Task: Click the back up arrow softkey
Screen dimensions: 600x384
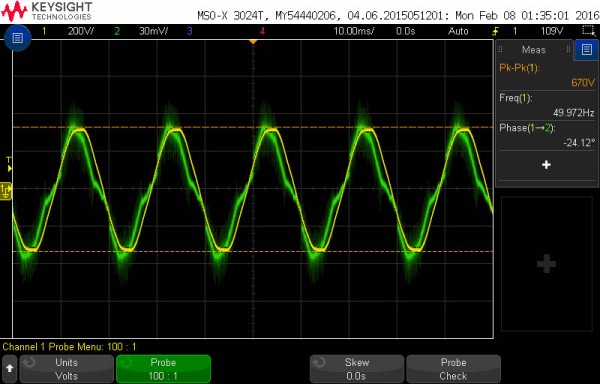Action: tap(10, 369)
